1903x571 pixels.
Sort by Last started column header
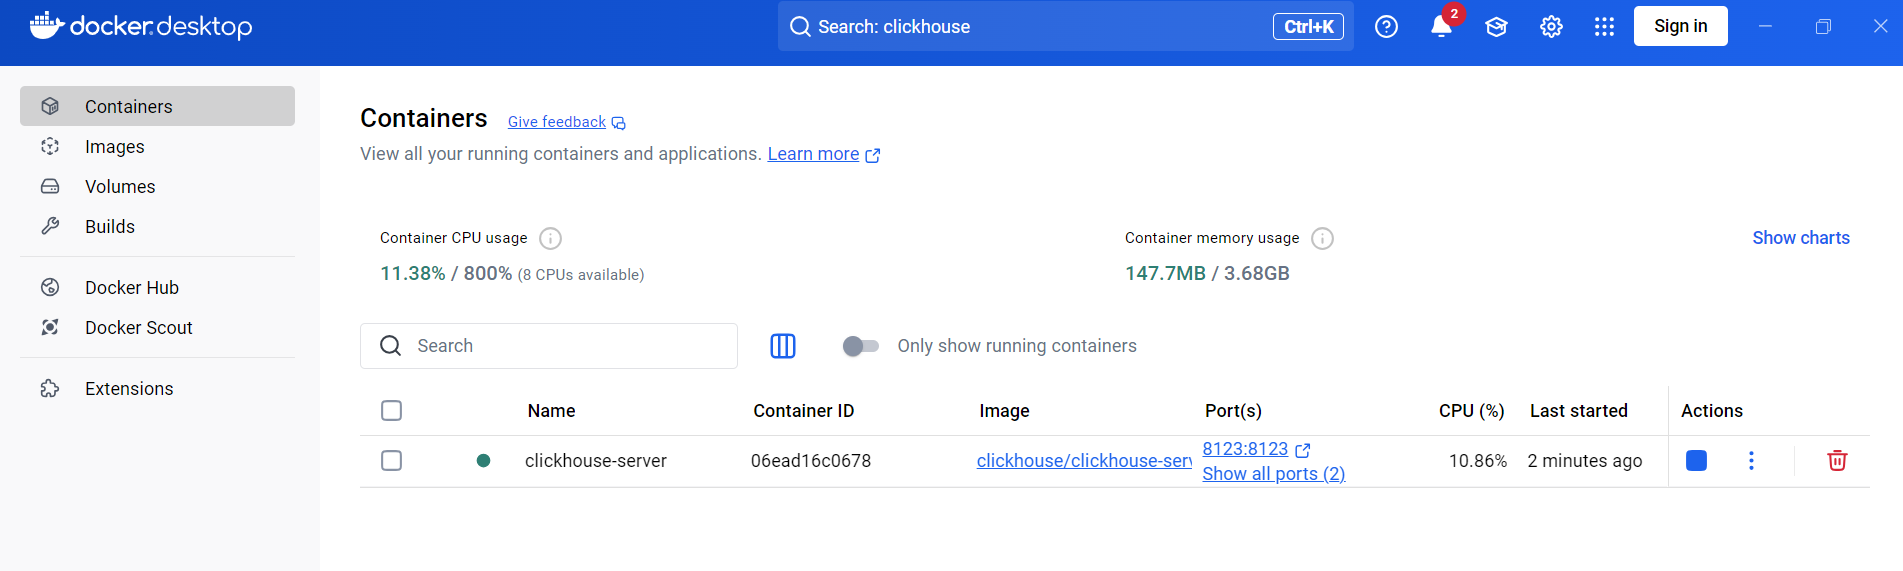click(x=1578, y=411)
